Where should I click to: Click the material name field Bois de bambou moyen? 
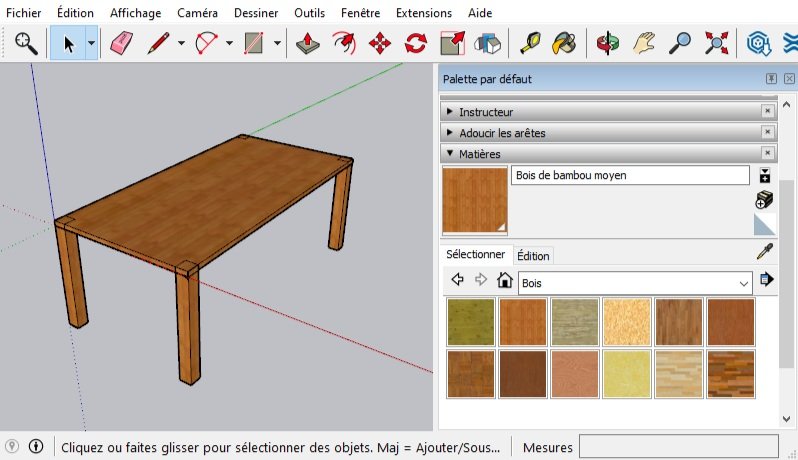click(630, 175)
